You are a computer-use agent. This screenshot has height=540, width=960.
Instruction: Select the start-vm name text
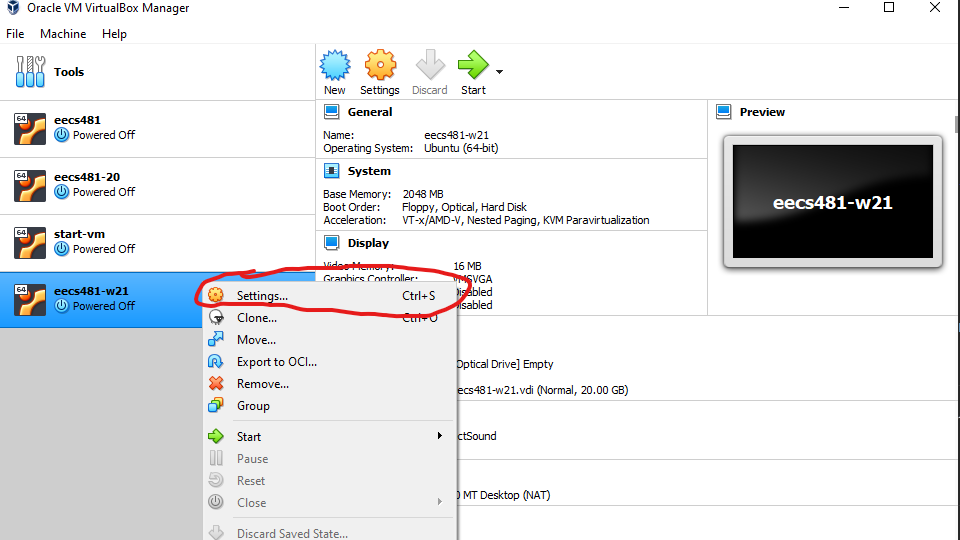tap(80, 234)
